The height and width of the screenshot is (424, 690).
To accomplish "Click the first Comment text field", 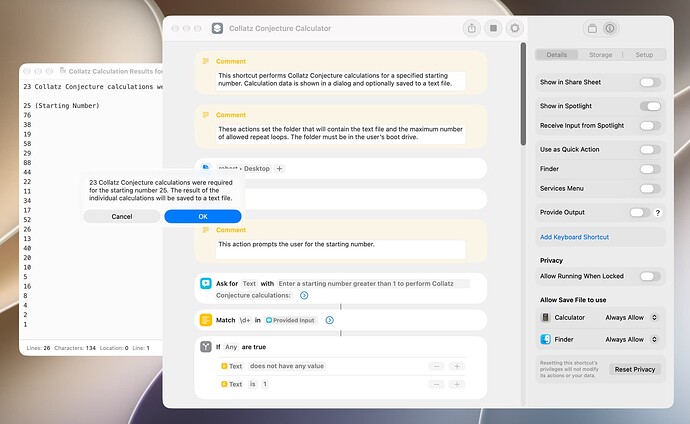I will click(x=341, y=81).
